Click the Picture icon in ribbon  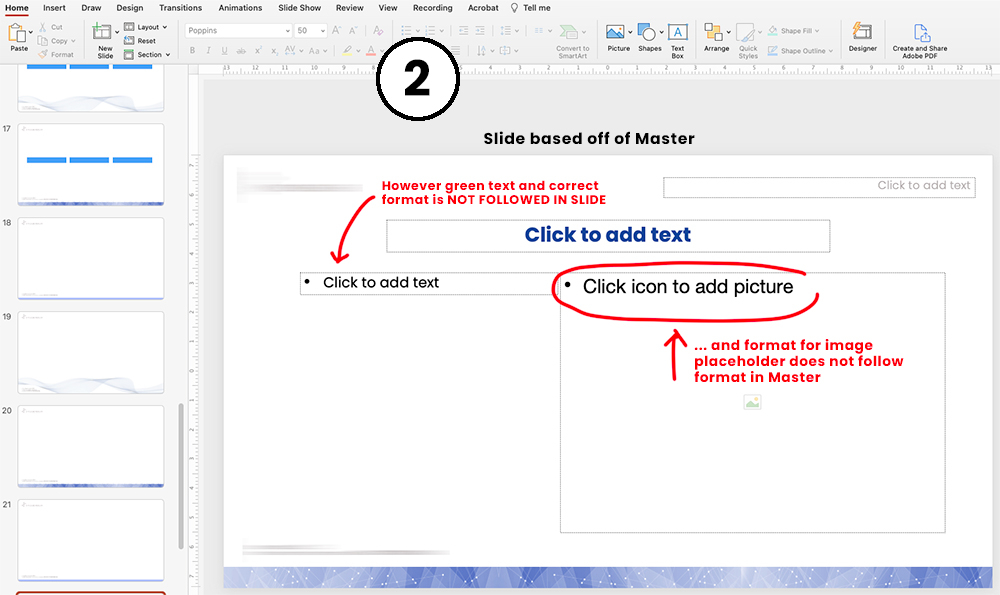tap(615, 32)
